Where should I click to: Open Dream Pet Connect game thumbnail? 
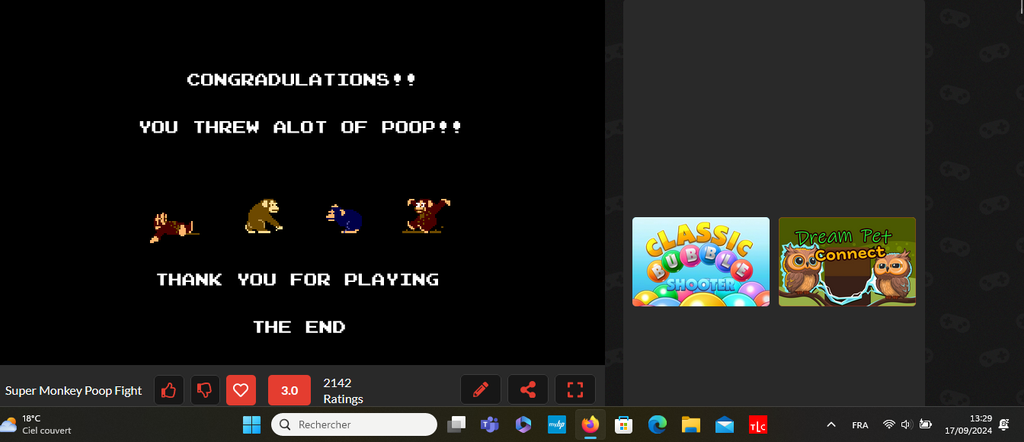847,262
